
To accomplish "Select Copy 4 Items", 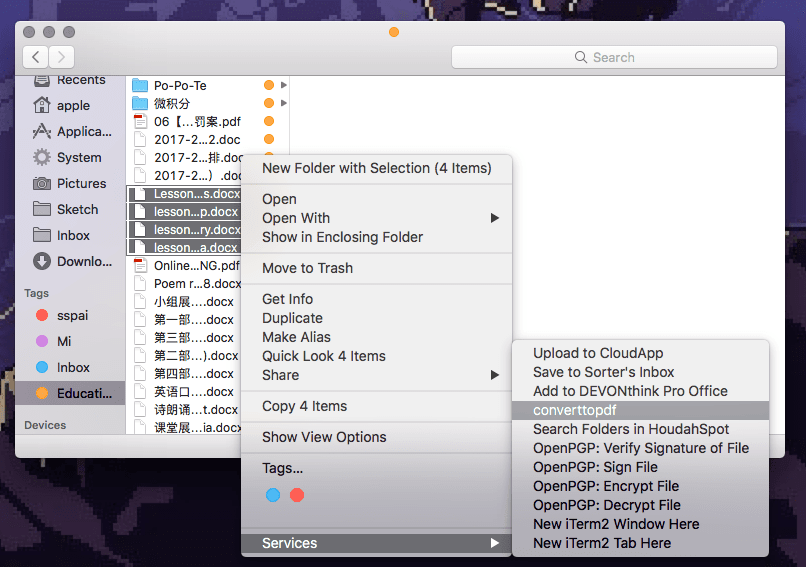I will point(377,406).
